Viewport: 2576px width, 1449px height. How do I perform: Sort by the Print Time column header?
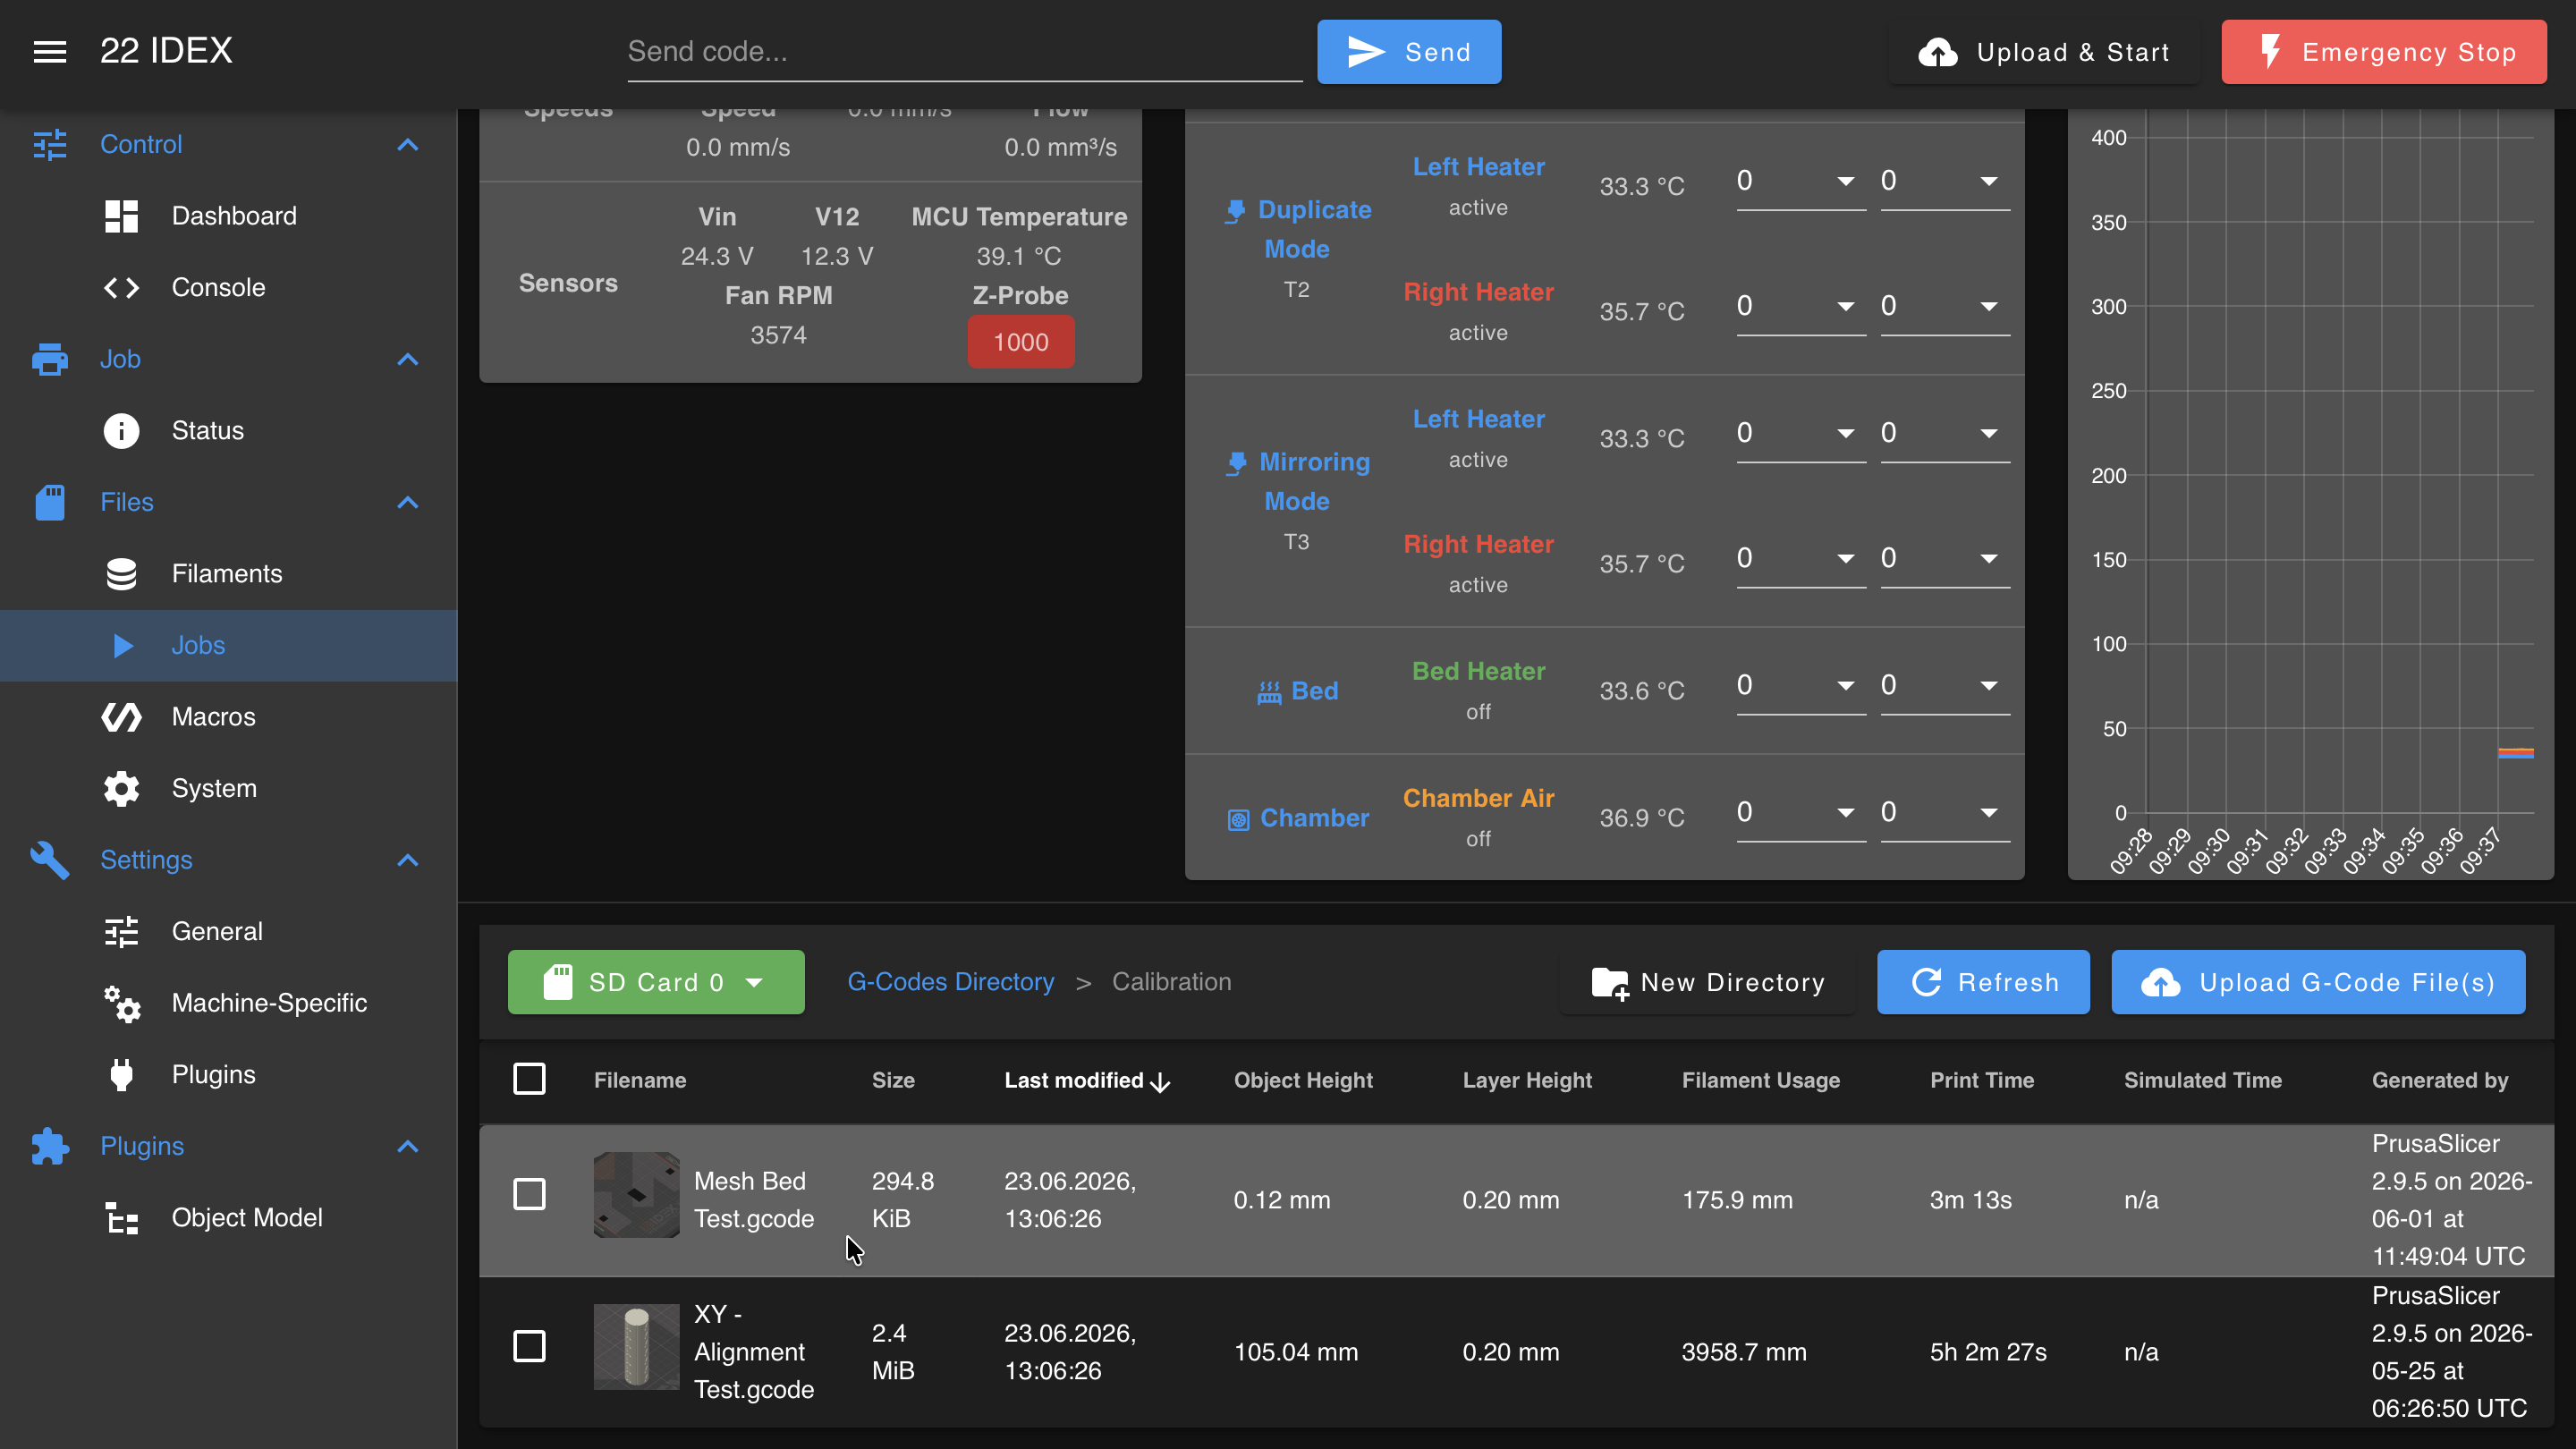pyautogui.click(x=1981, y=1081)
